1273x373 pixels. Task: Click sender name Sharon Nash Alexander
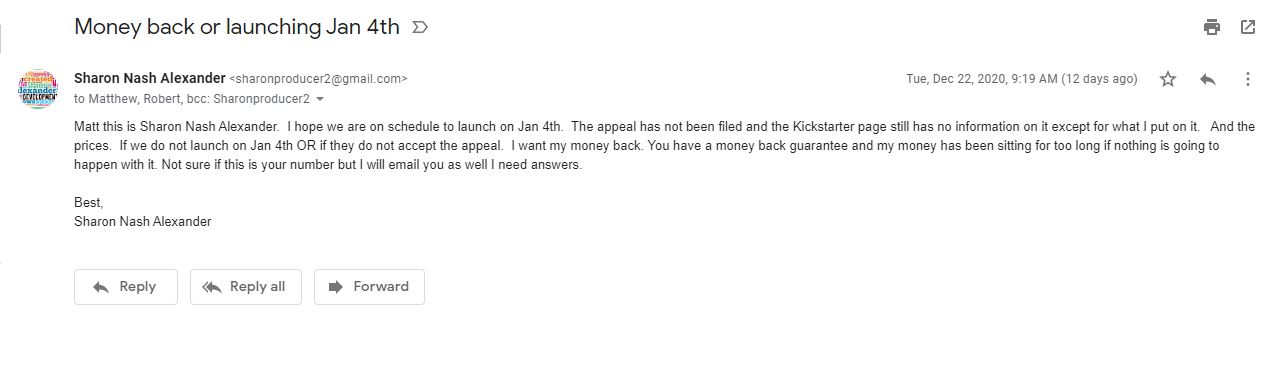pos(150,78)
